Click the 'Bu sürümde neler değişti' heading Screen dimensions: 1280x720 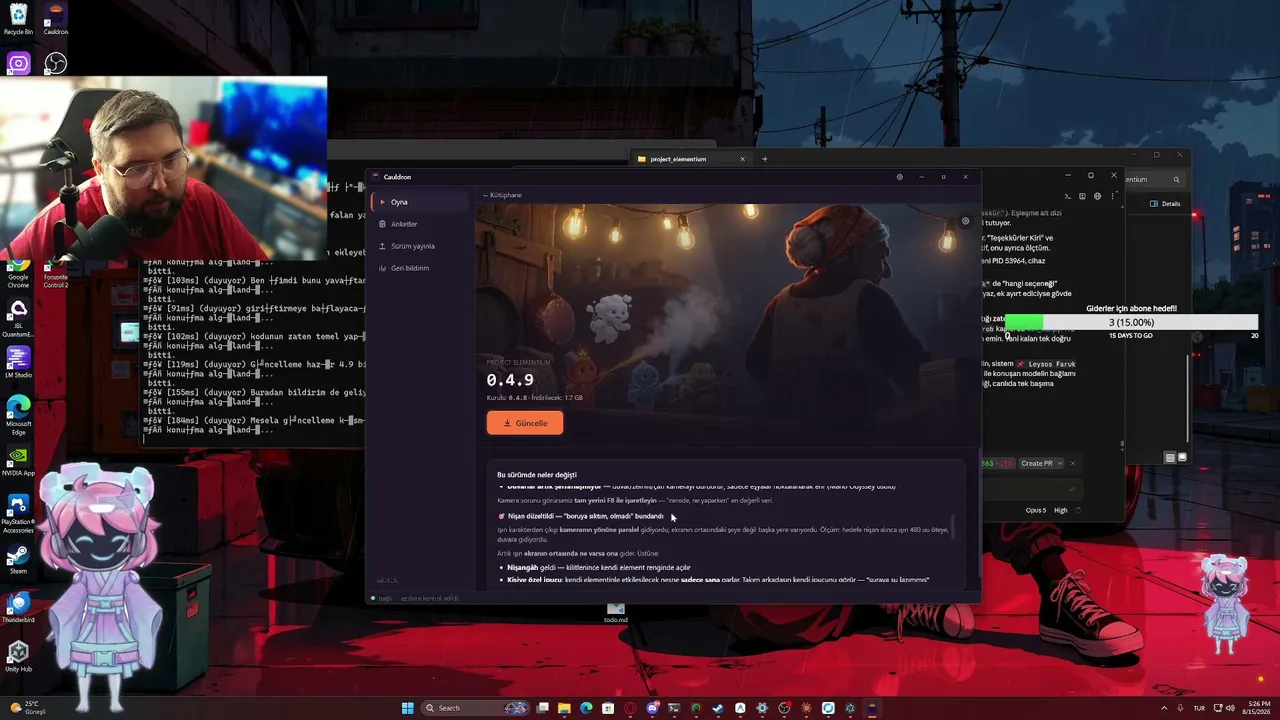pyautogui.click(x=537, y=474)
